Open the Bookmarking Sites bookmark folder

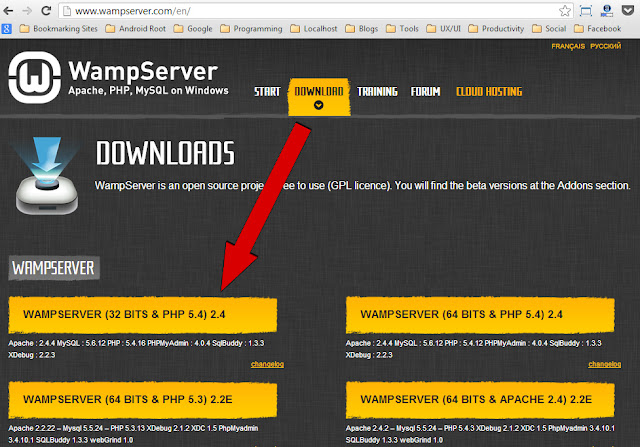click(x=59, y=29)
